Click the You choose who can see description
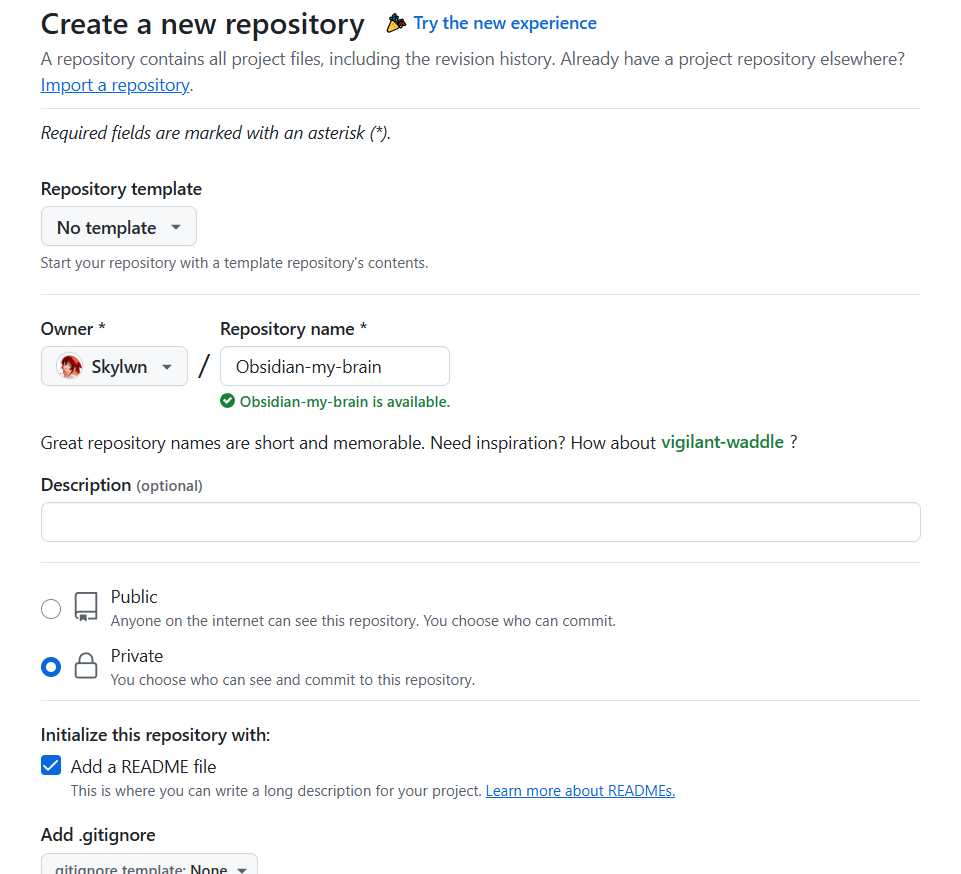 coord(293,680)
